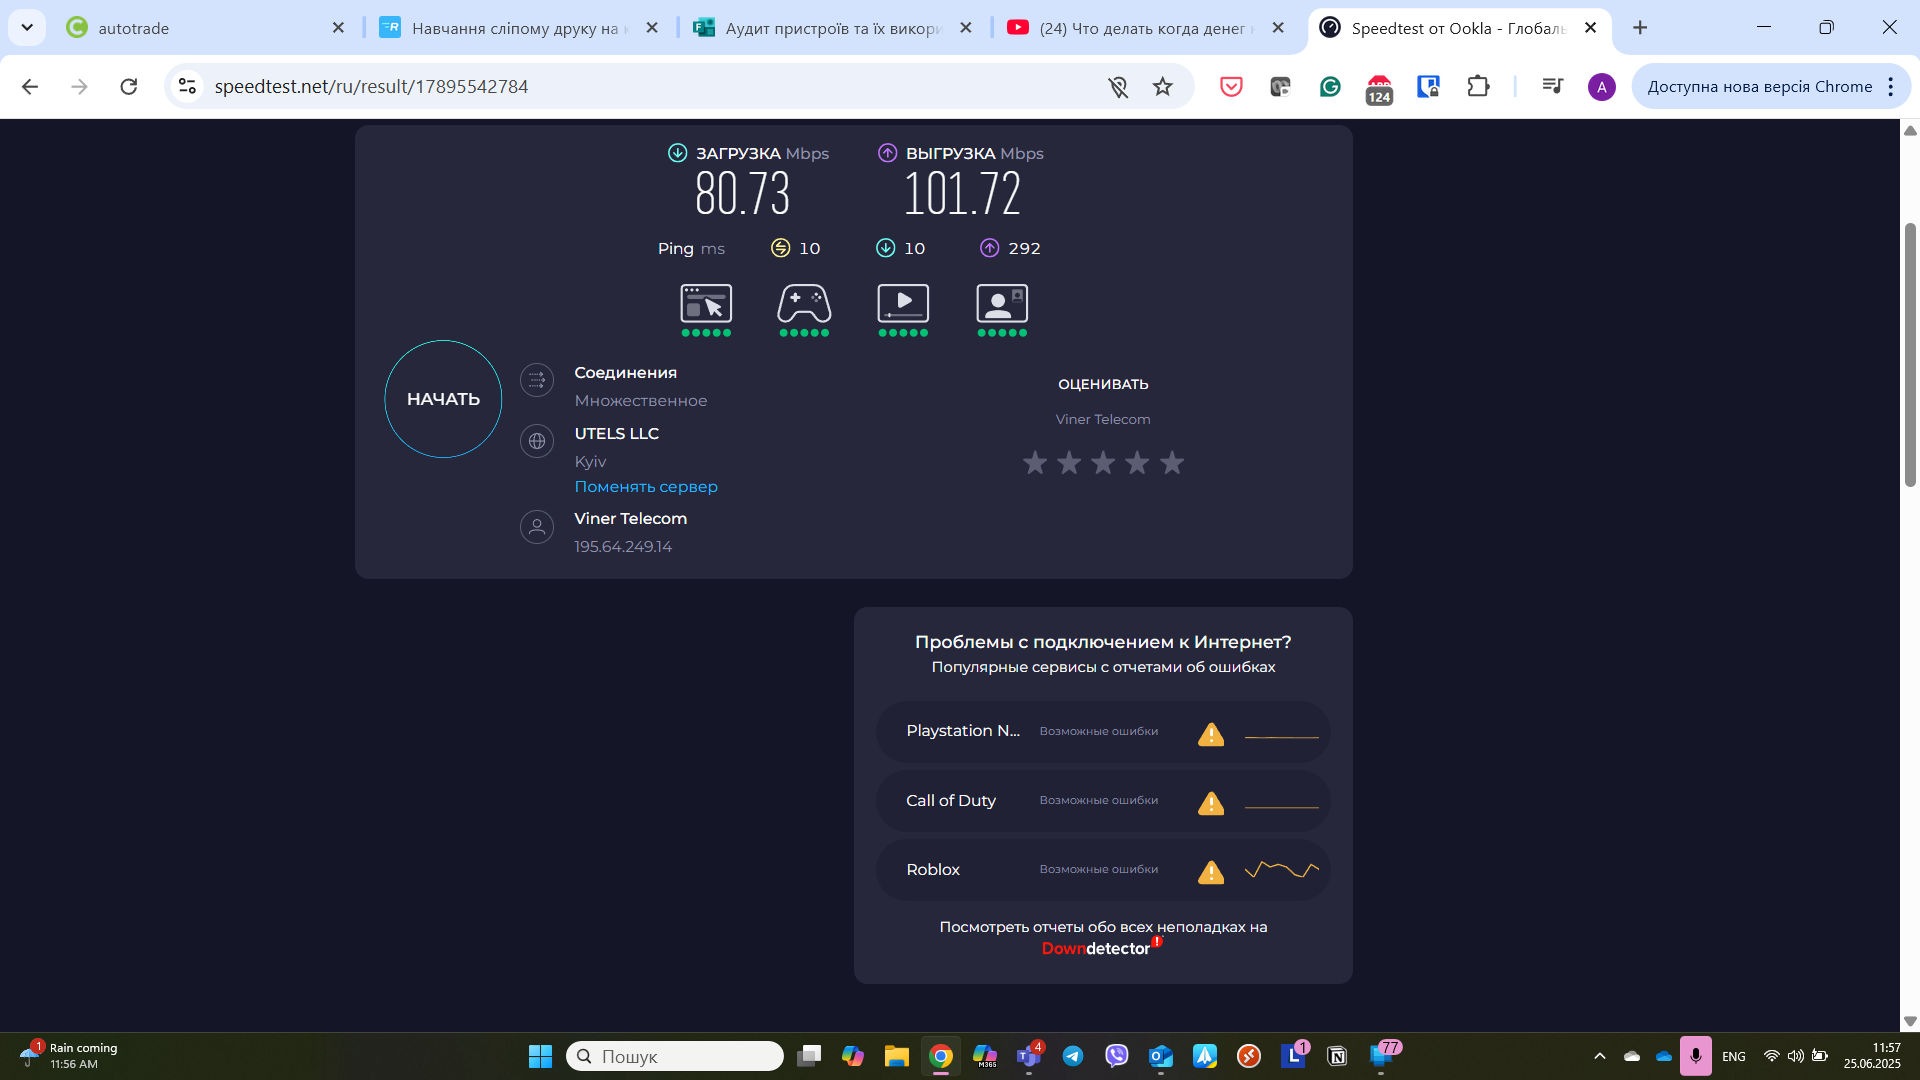
Task: Click the idle ping lightning icon
Action: pyautogui.click(x=780, y=248)
